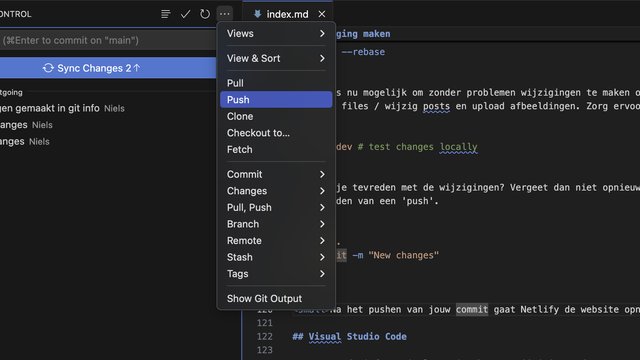Image resolution: width=640 pixels, height=360 pixels.
Task: Open the Remote submenu
Action: click(x=276, y=241)
